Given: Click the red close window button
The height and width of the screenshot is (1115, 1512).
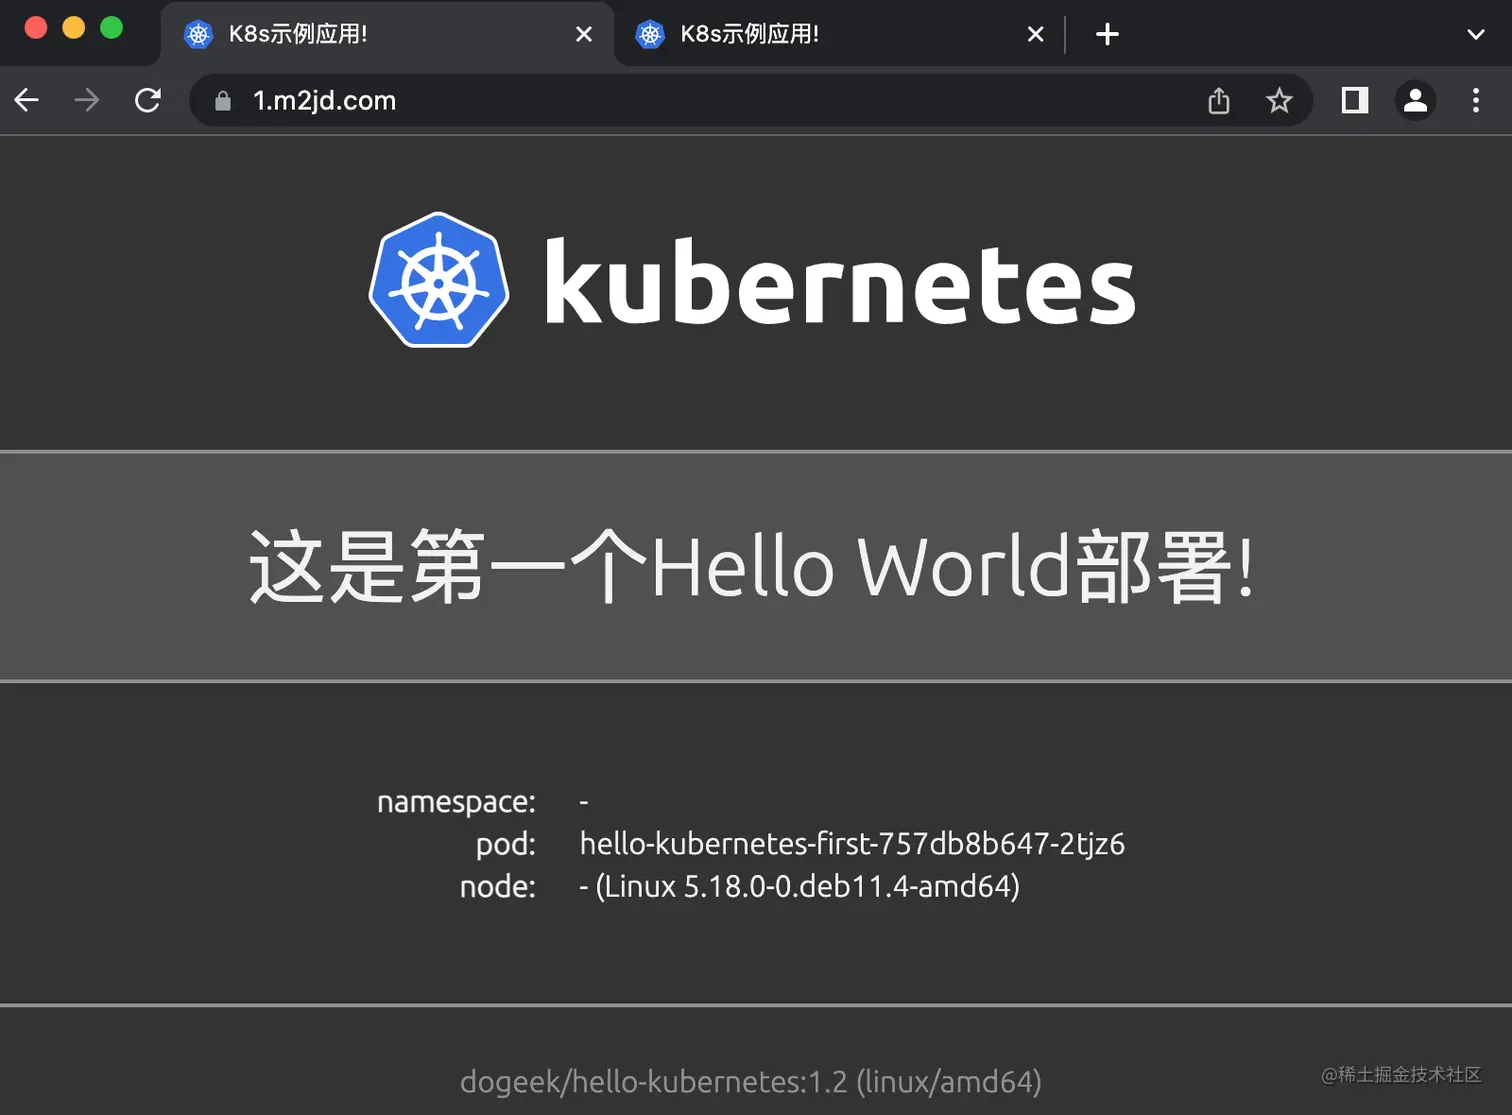Looking at the screenshot, I should pos(36,28).
